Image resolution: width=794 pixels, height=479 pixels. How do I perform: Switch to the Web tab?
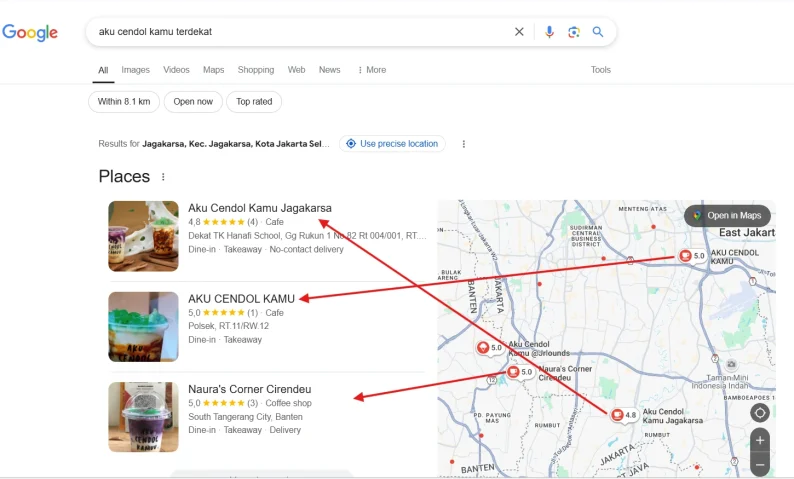296,70
